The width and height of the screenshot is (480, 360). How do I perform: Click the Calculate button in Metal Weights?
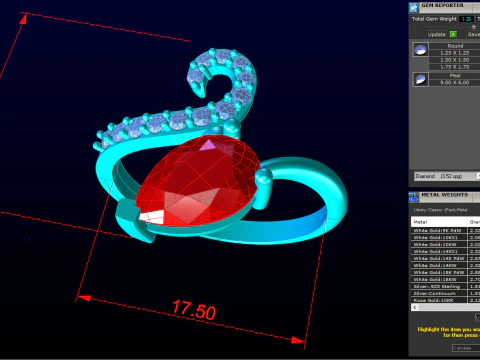click(466, 348)
